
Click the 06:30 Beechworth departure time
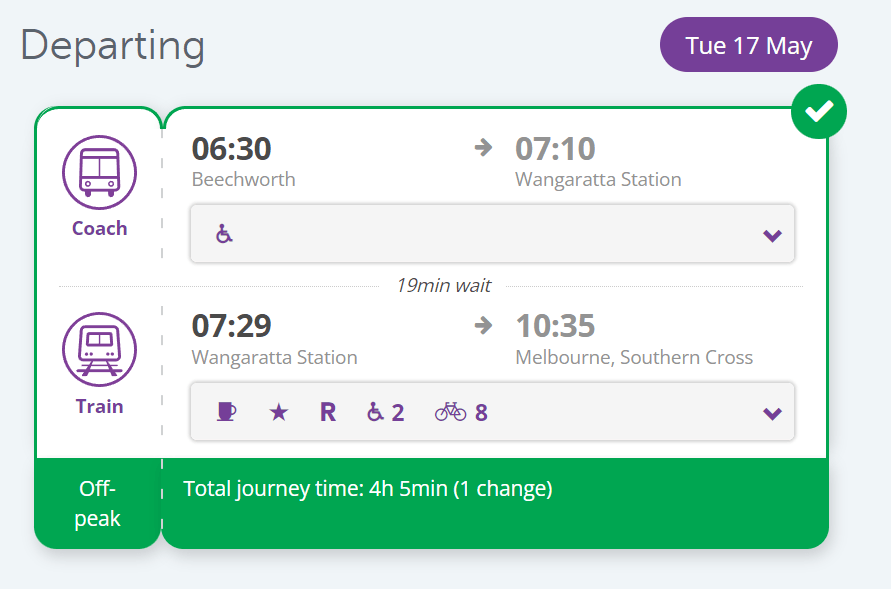coord(231,149)
